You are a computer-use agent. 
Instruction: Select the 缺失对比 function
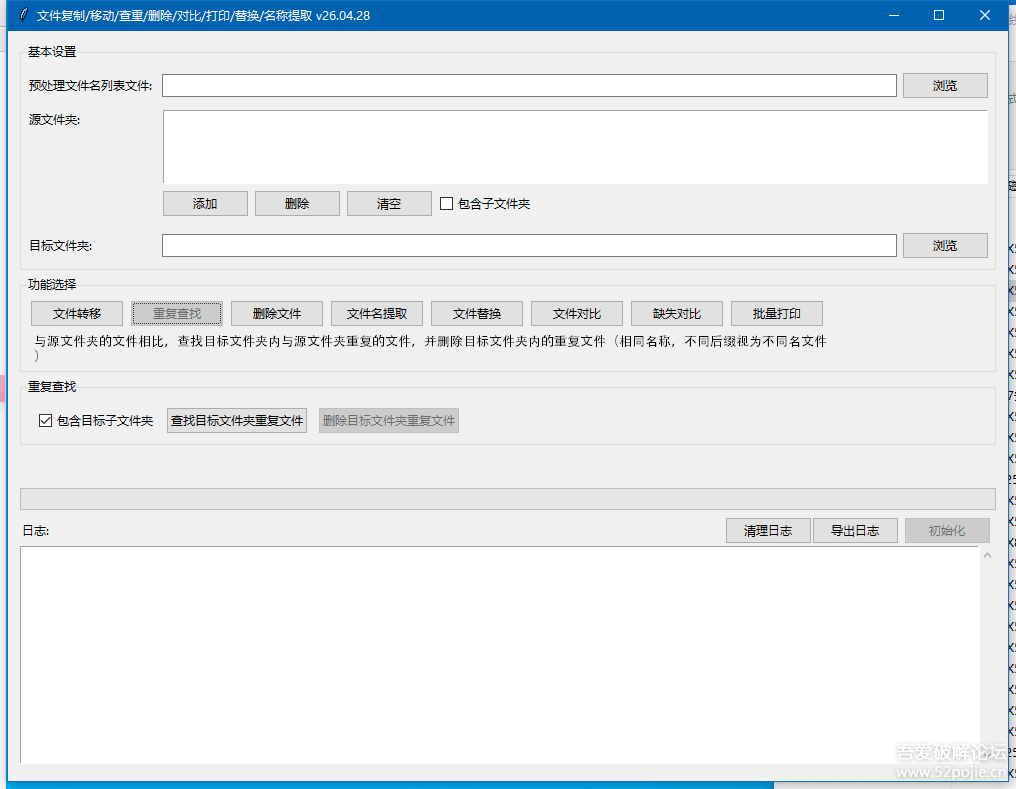676,314
